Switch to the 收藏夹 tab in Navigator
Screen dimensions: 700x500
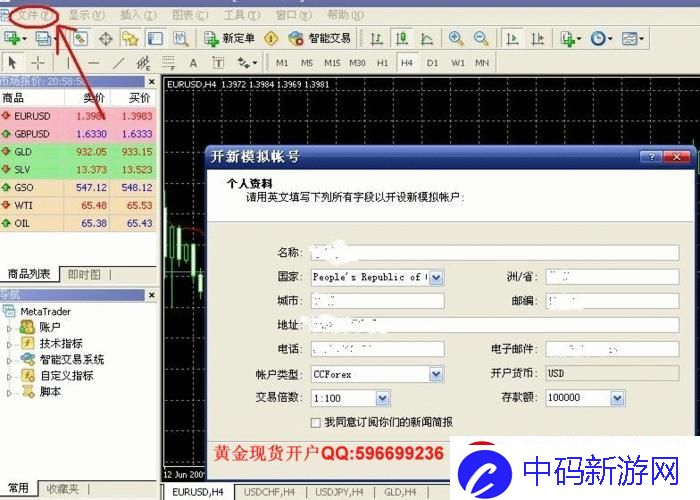point(62,489)
